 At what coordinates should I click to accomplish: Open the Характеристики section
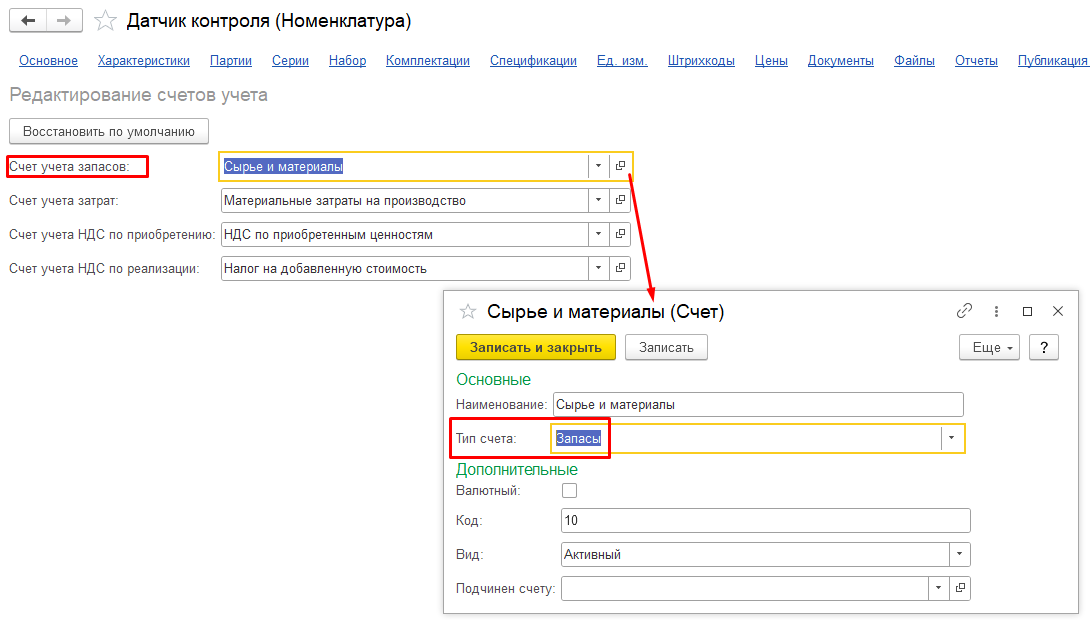tap(144, 60)
